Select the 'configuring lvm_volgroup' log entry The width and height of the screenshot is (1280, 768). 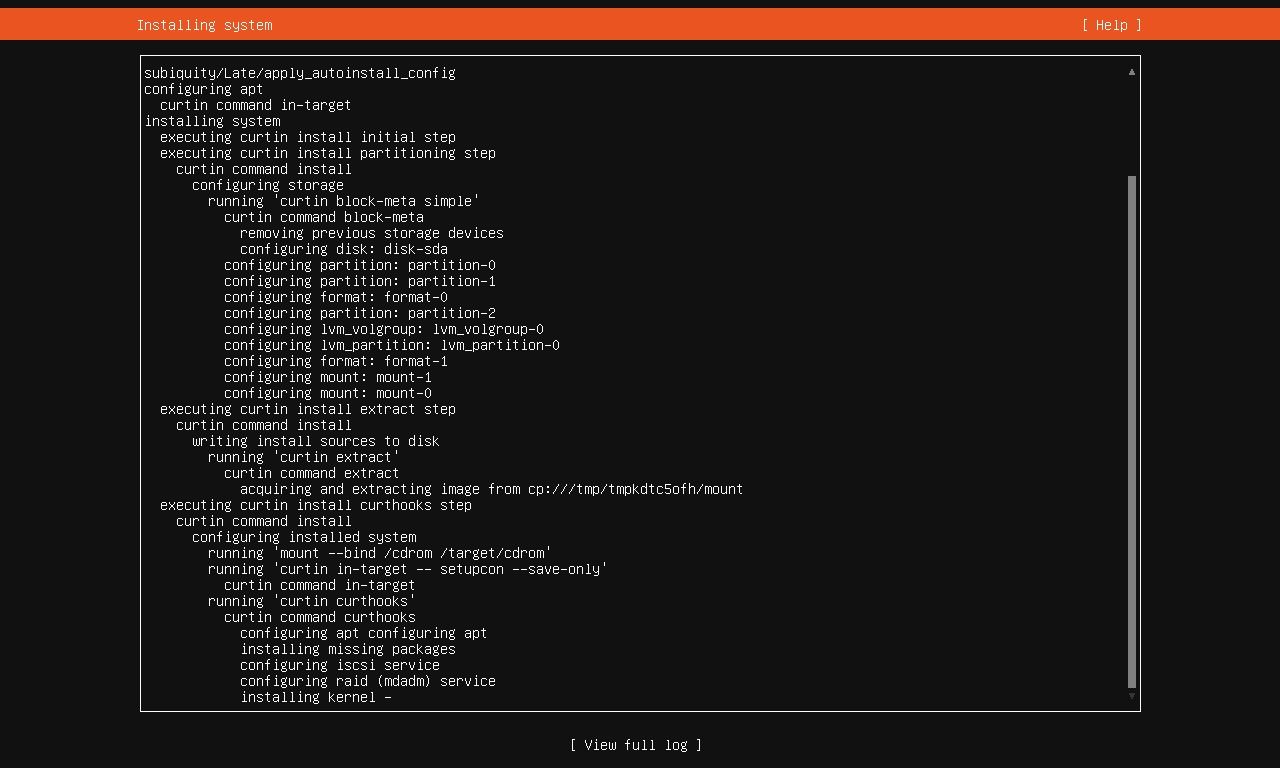(x=383, y=329)
